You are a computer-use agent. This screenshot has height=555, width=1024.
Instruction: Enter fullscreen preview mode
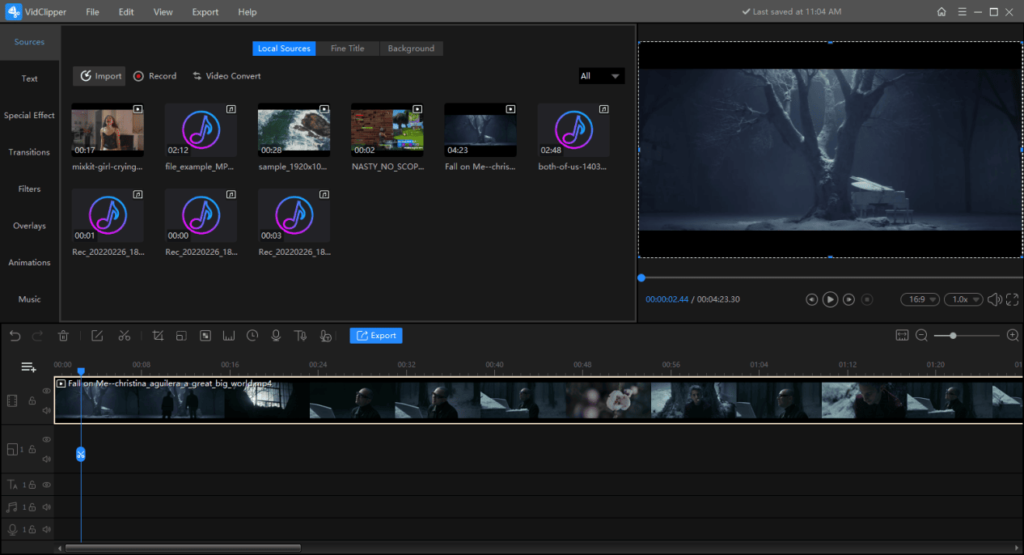(x=1013, y=299)
